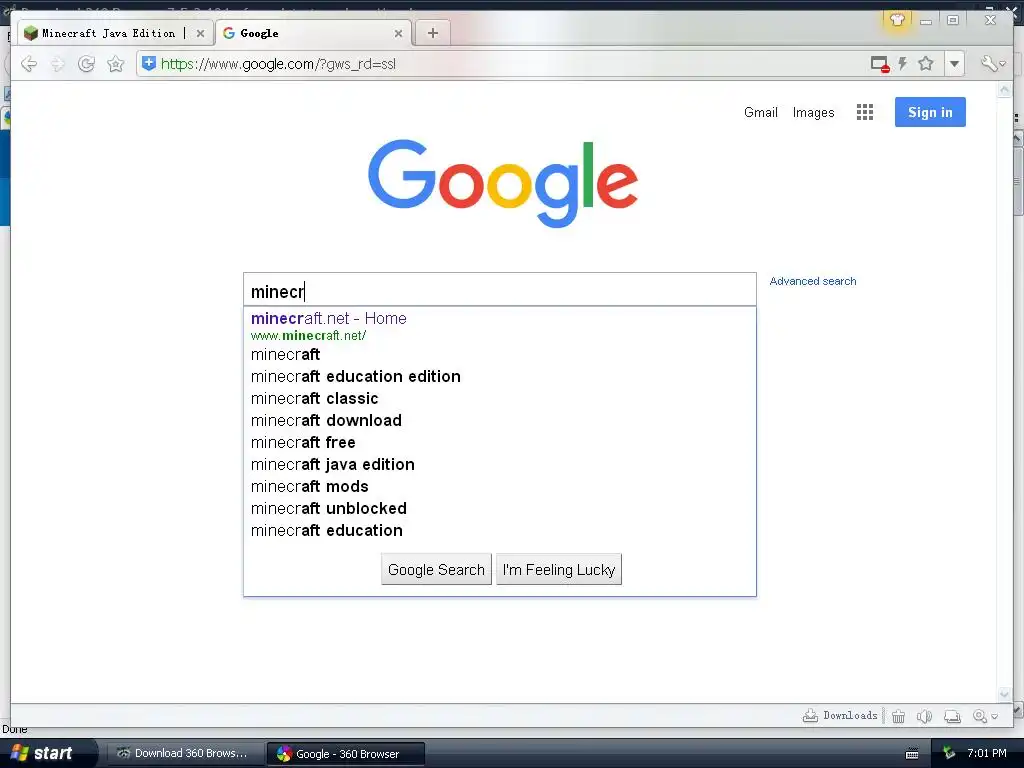Viewport: 1024px width, 768px height.
Task: Click the 7:01 PM clock
Action: [x=987, y=753]
